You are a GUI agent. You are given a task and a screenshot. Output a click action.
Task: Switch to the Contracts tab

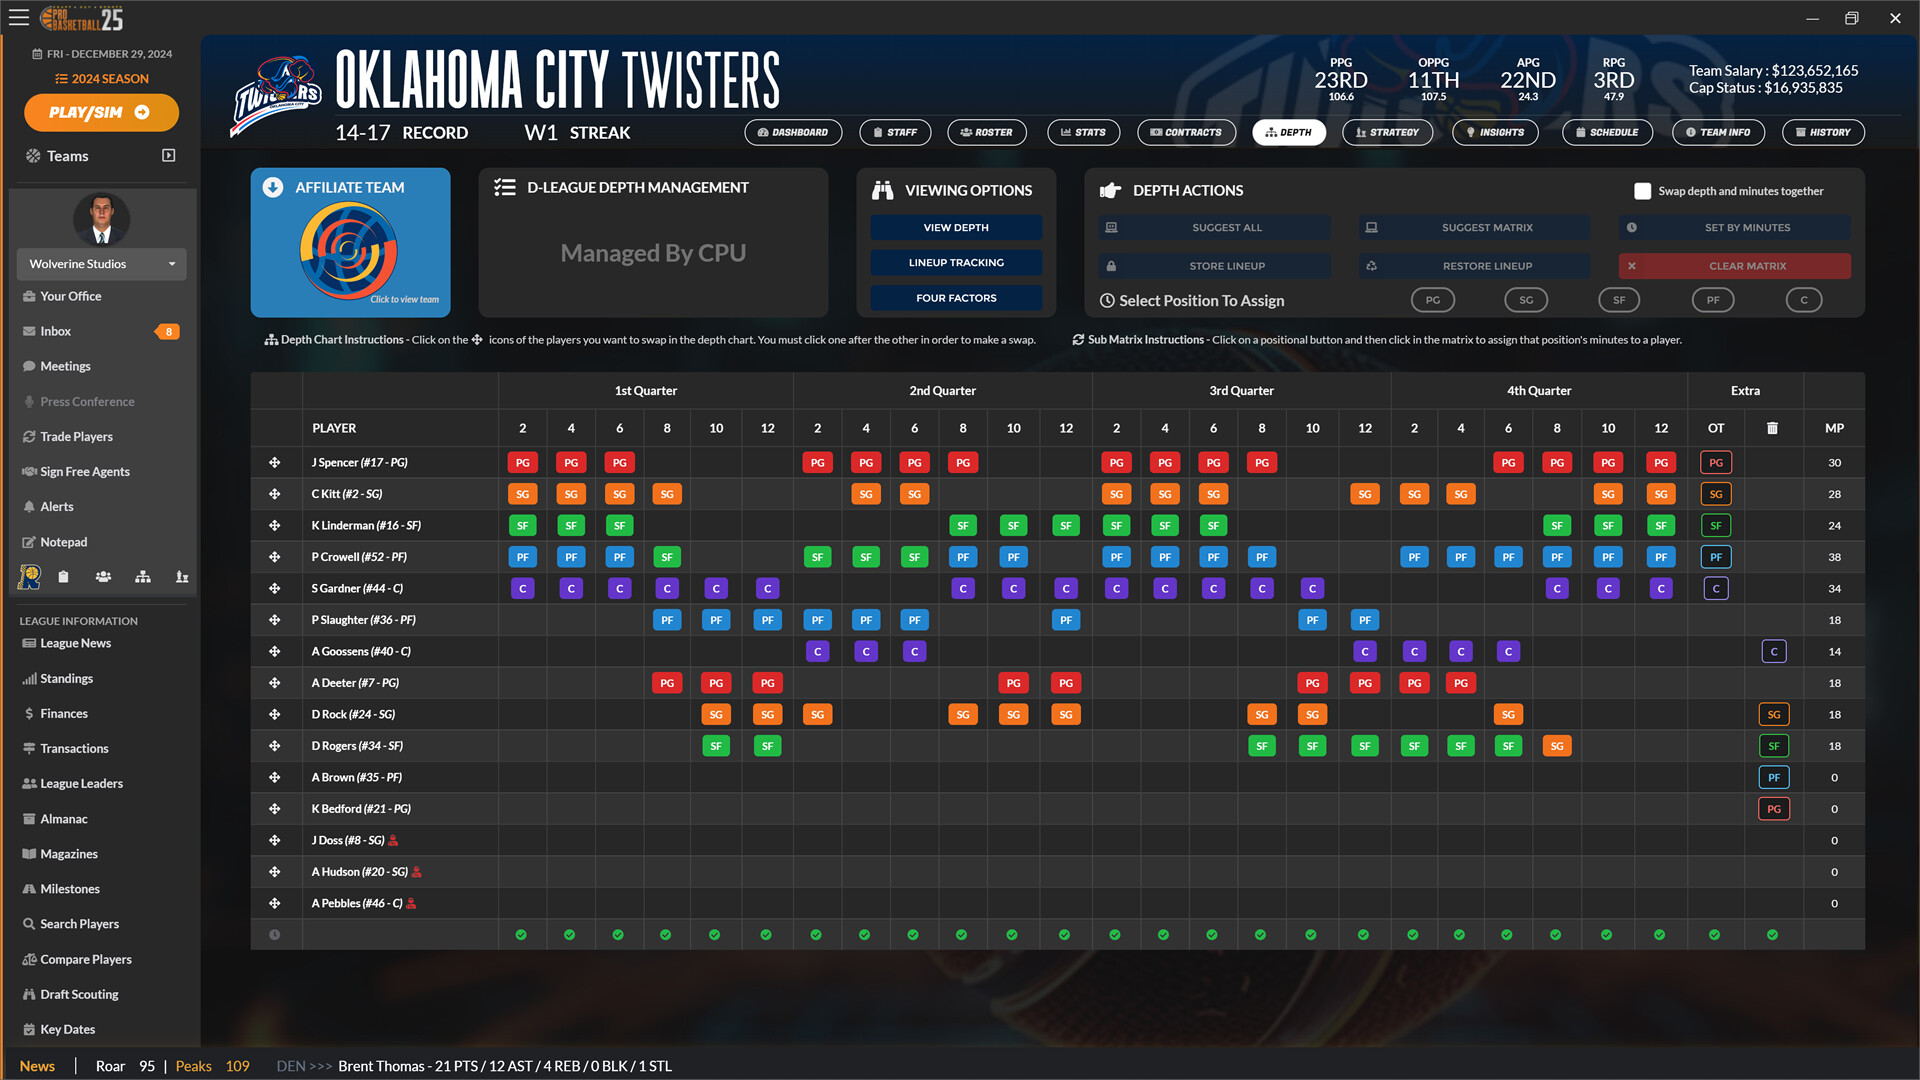1186,132
